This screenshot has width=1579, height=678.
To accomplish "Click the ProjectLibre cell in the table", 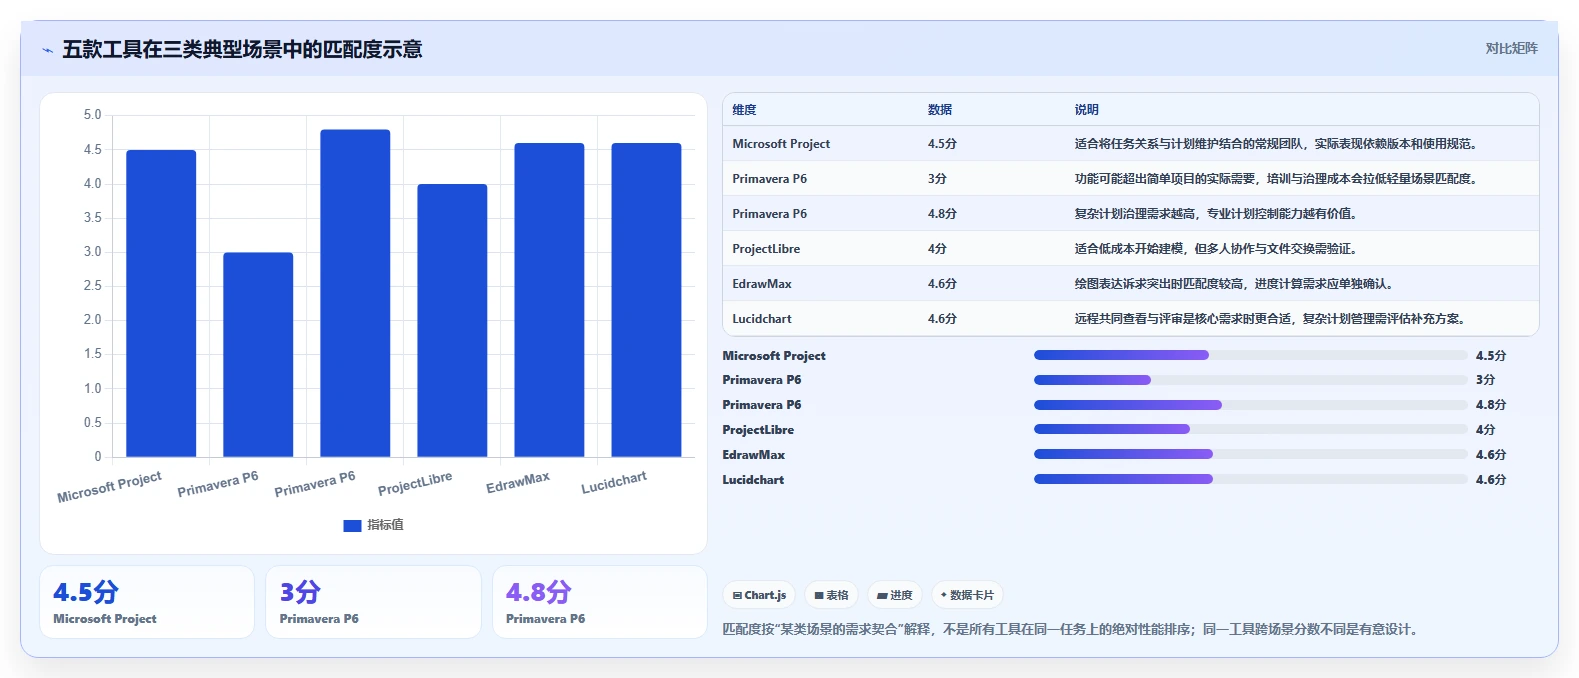I will [x=766, y=249].
